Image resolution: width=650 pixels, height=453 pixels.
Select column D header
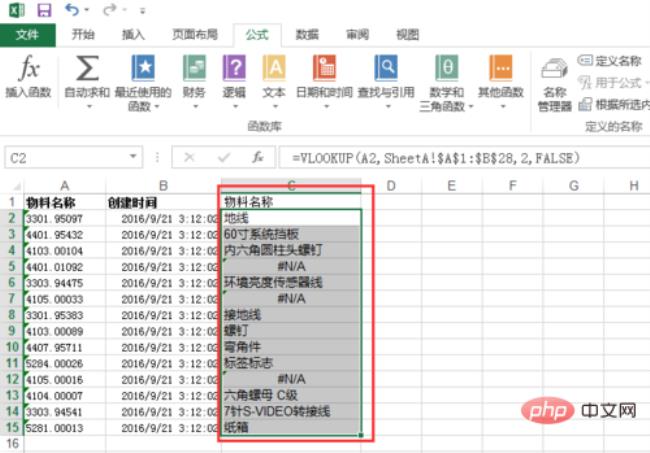pyautogui.click(x=391, y=186)
